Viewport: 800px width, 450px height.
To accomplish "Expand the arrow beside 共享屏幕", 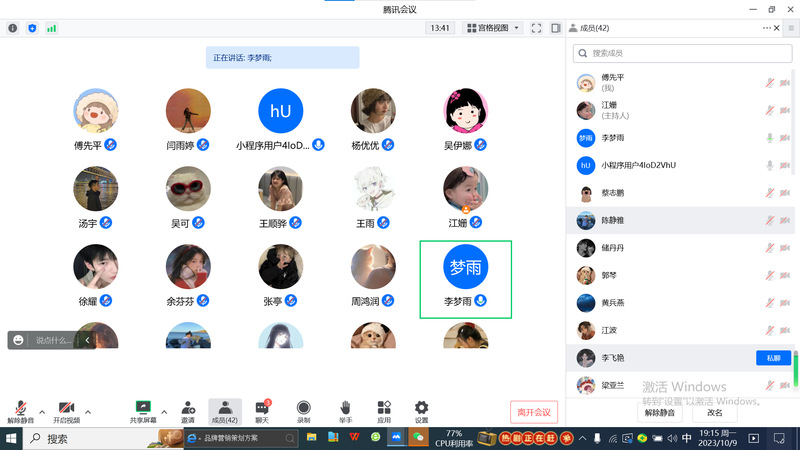I will pos(164,411).
